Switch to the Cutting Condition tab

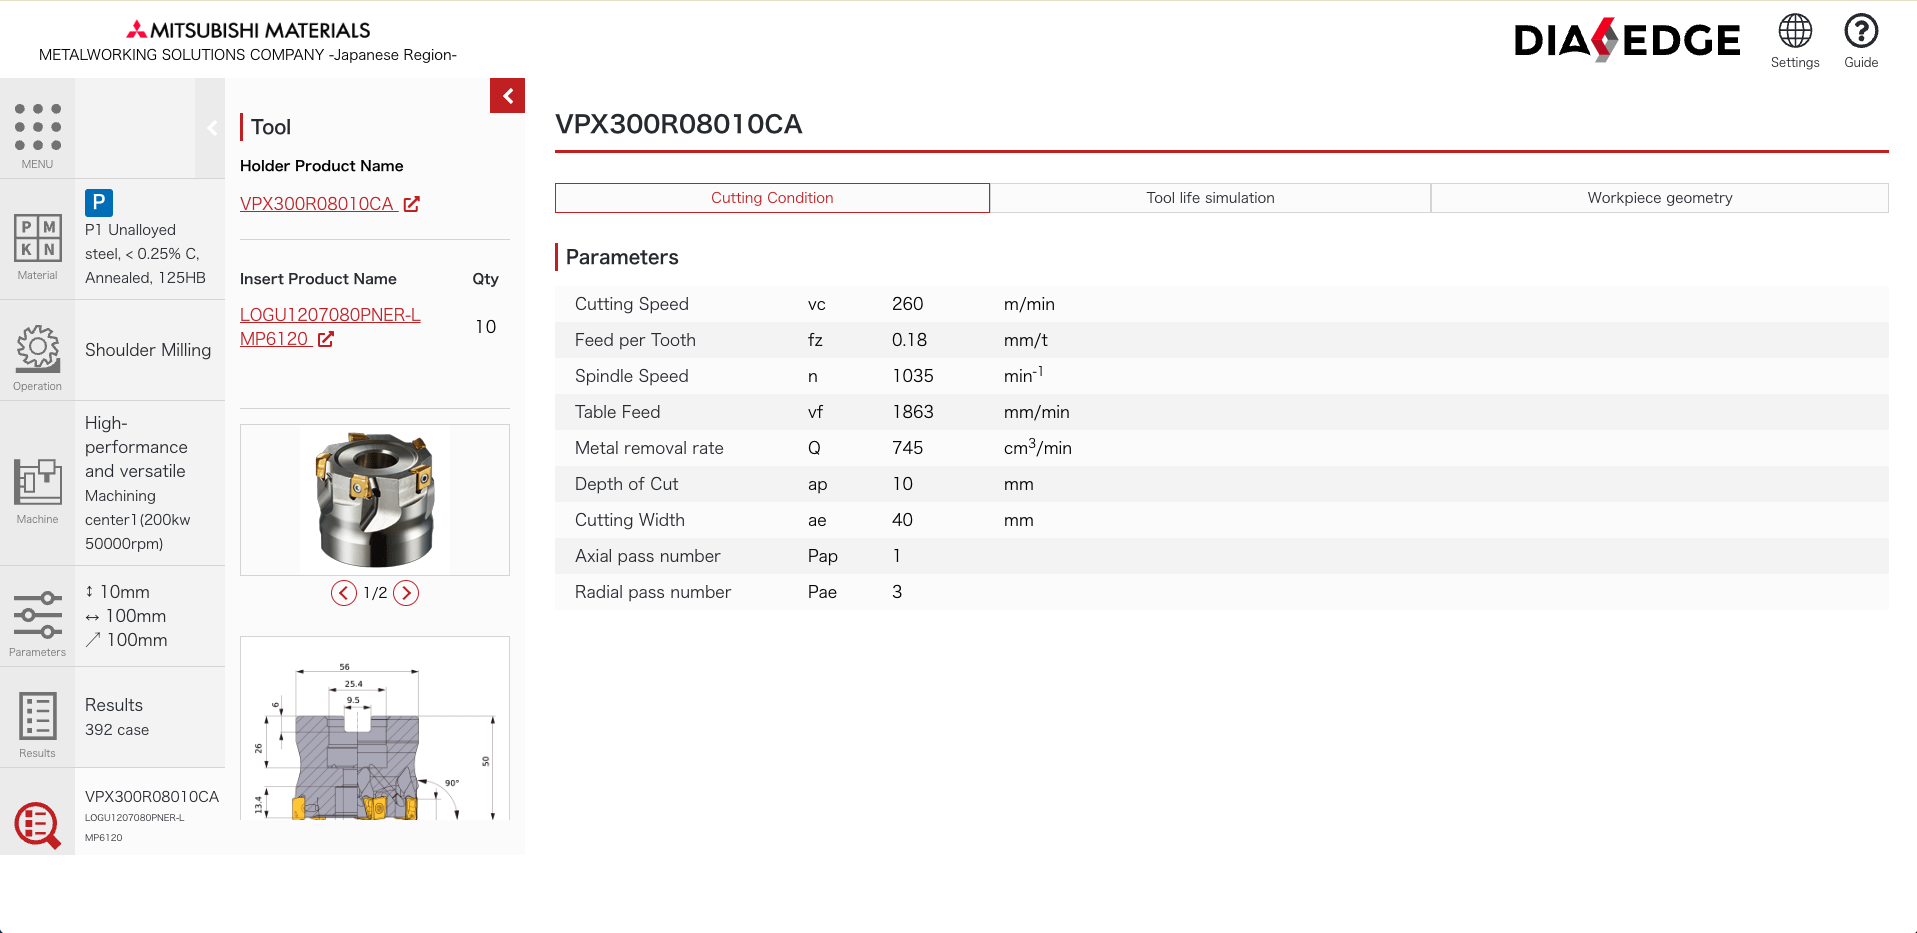click(x=772, y=198)
